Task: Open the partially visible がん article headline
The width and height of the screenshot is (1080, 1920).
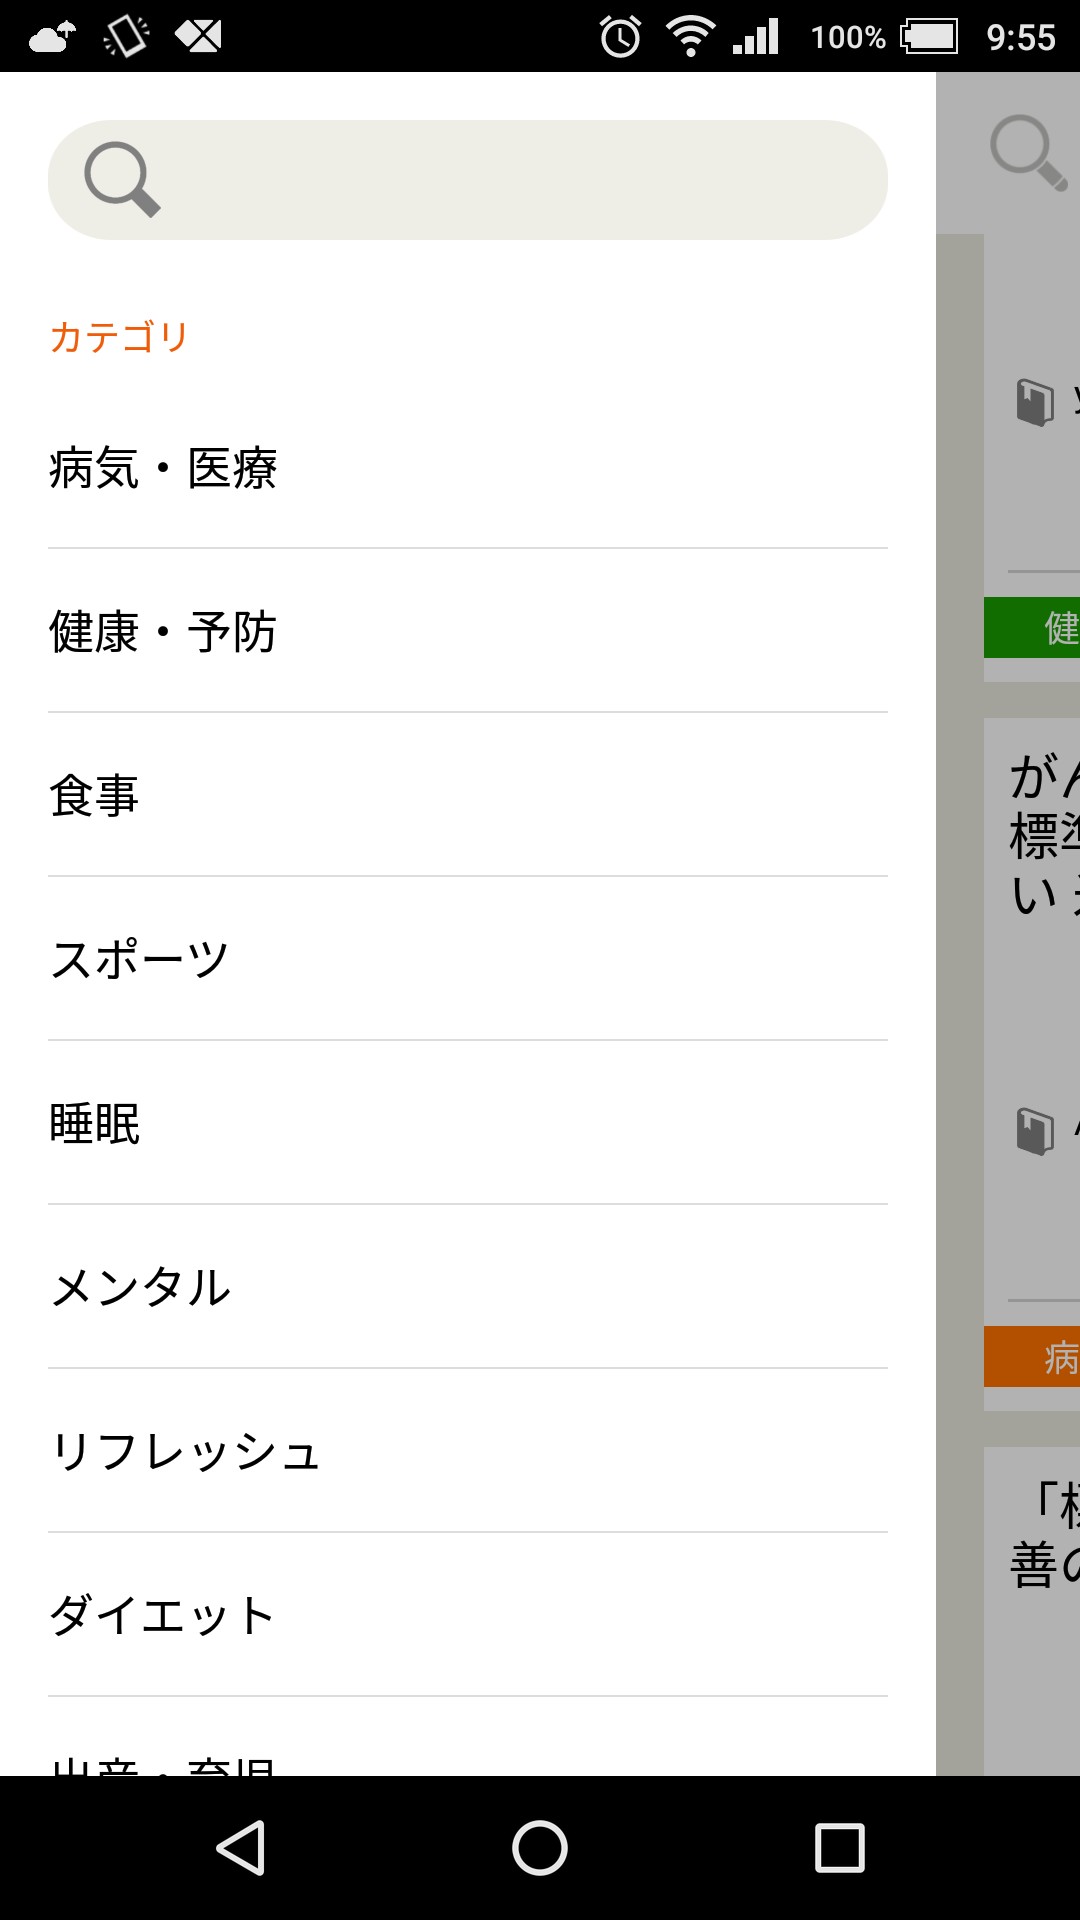Action: click(x=1044, y=835)
